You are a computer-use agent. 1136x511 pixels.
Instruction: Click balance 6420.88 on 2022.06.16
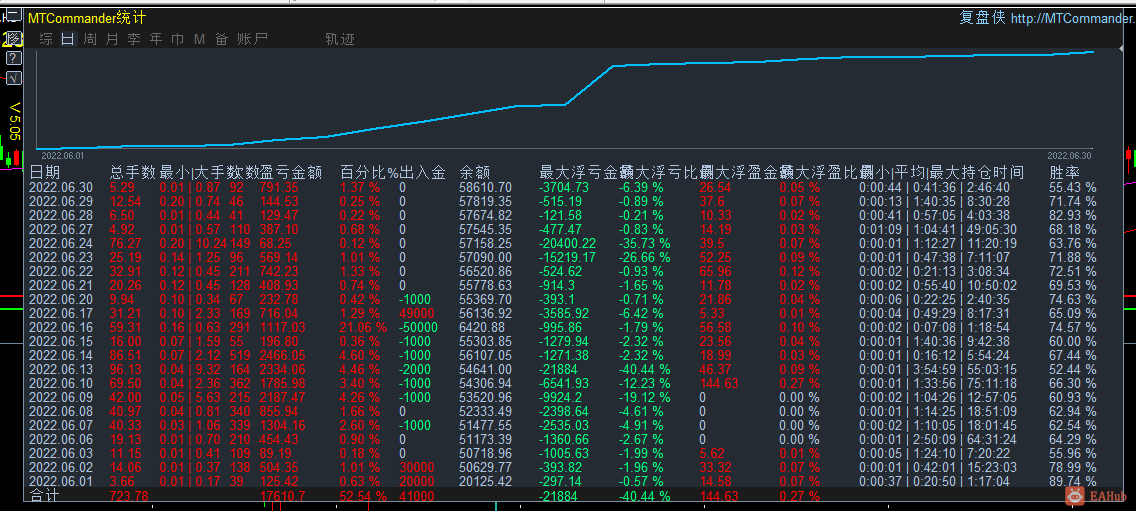[x=482, y=327]
